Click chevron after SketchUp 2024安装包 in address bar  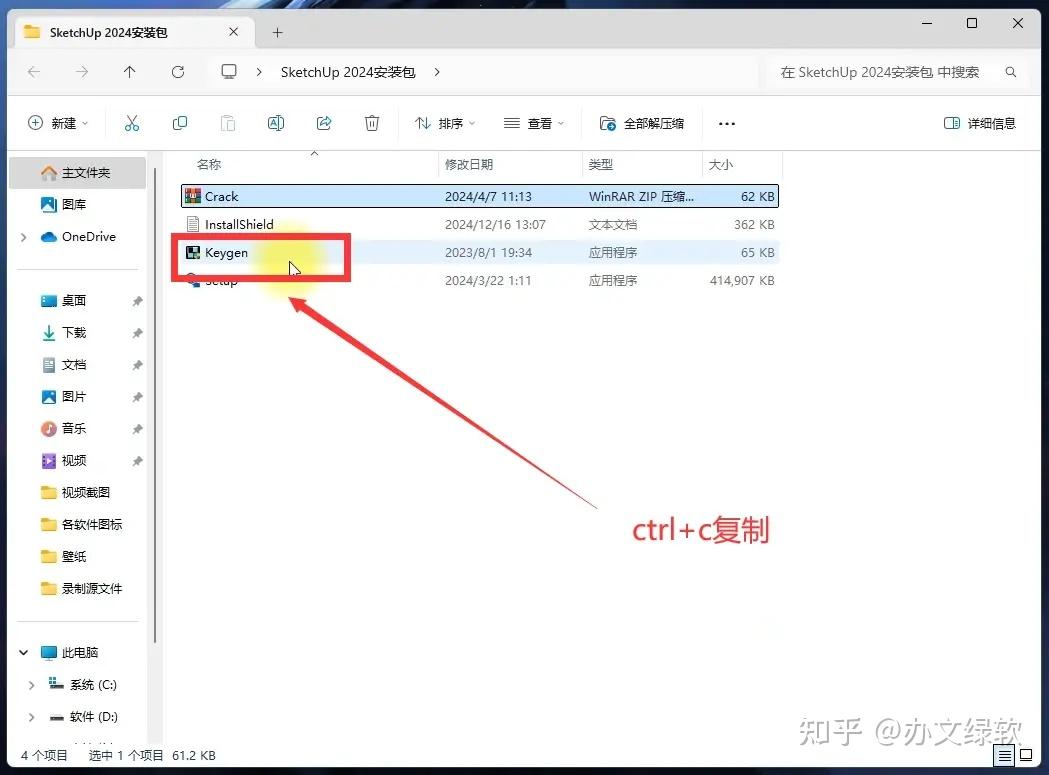click(437, 72)
